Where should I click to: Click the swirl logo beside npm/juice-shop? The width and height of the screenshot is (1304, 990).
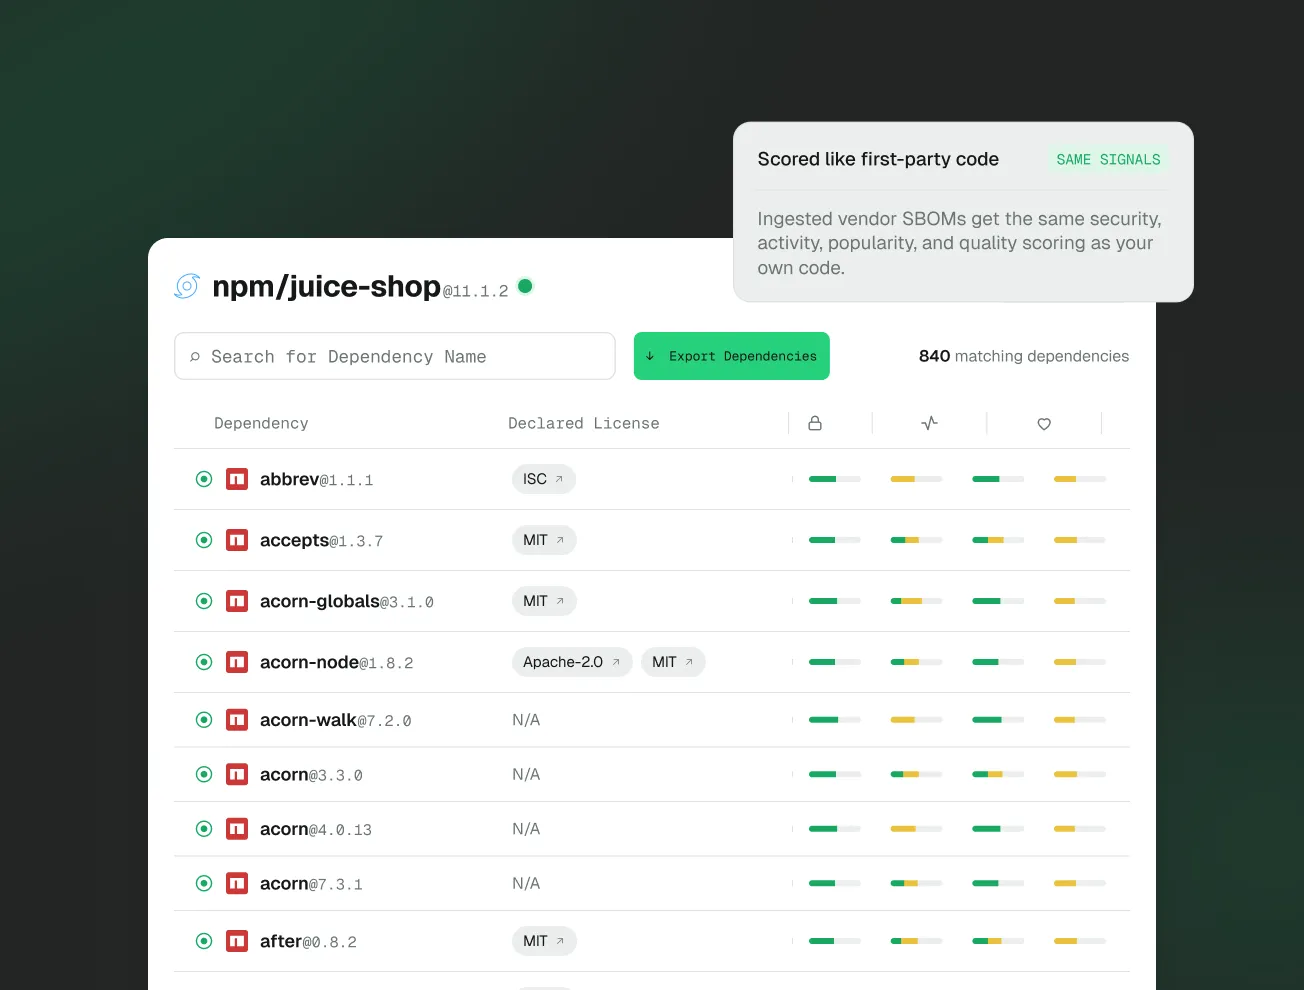coord(187,286)
